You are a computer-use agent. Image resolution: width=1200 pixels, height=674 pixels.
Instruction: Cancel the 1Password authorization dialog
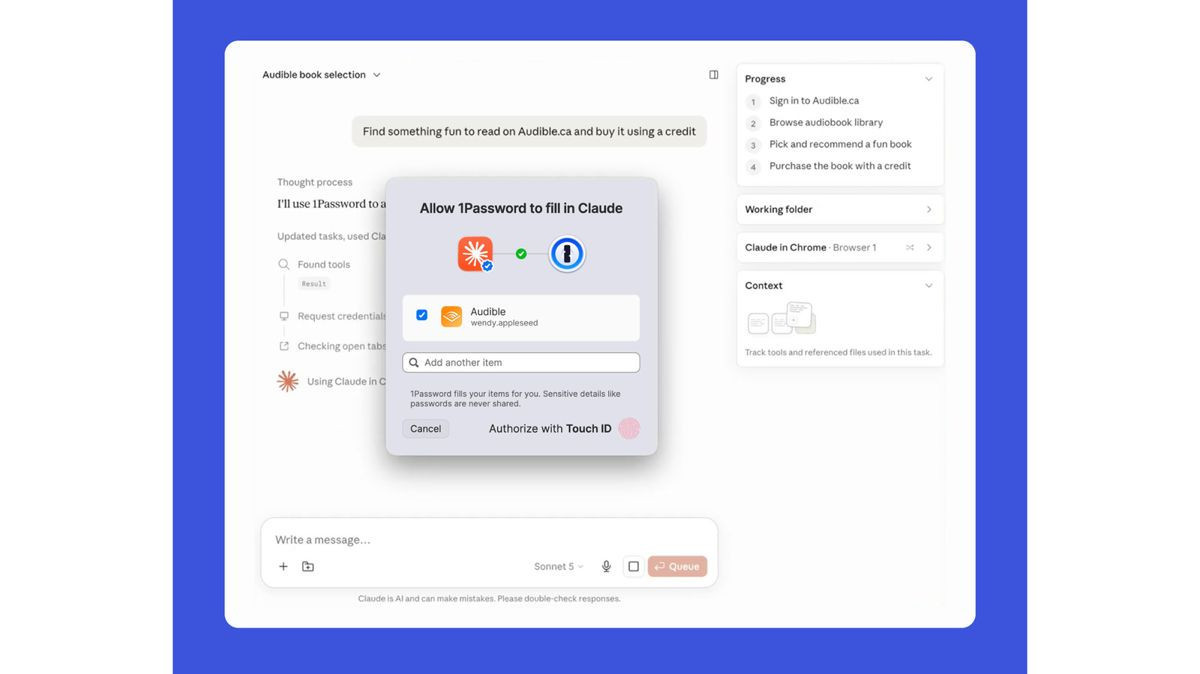[425, 428]
